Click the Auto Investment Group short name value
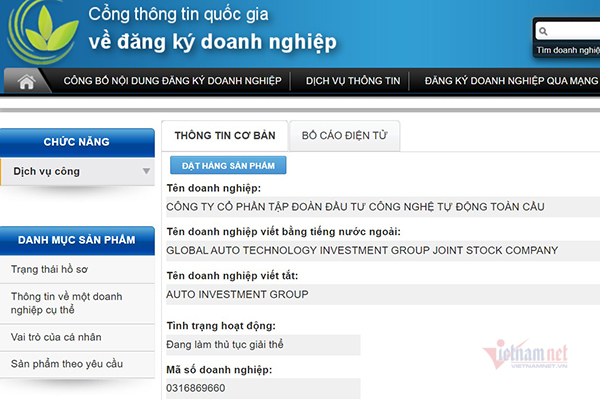The image size is (600, 400). (237, 294)
